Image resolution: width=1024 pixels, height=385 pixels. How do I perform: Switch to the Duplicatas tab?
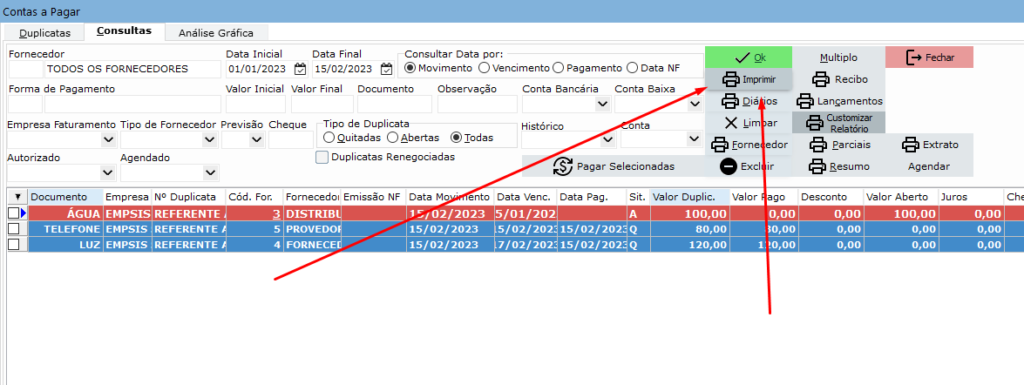tap(44, 33)
